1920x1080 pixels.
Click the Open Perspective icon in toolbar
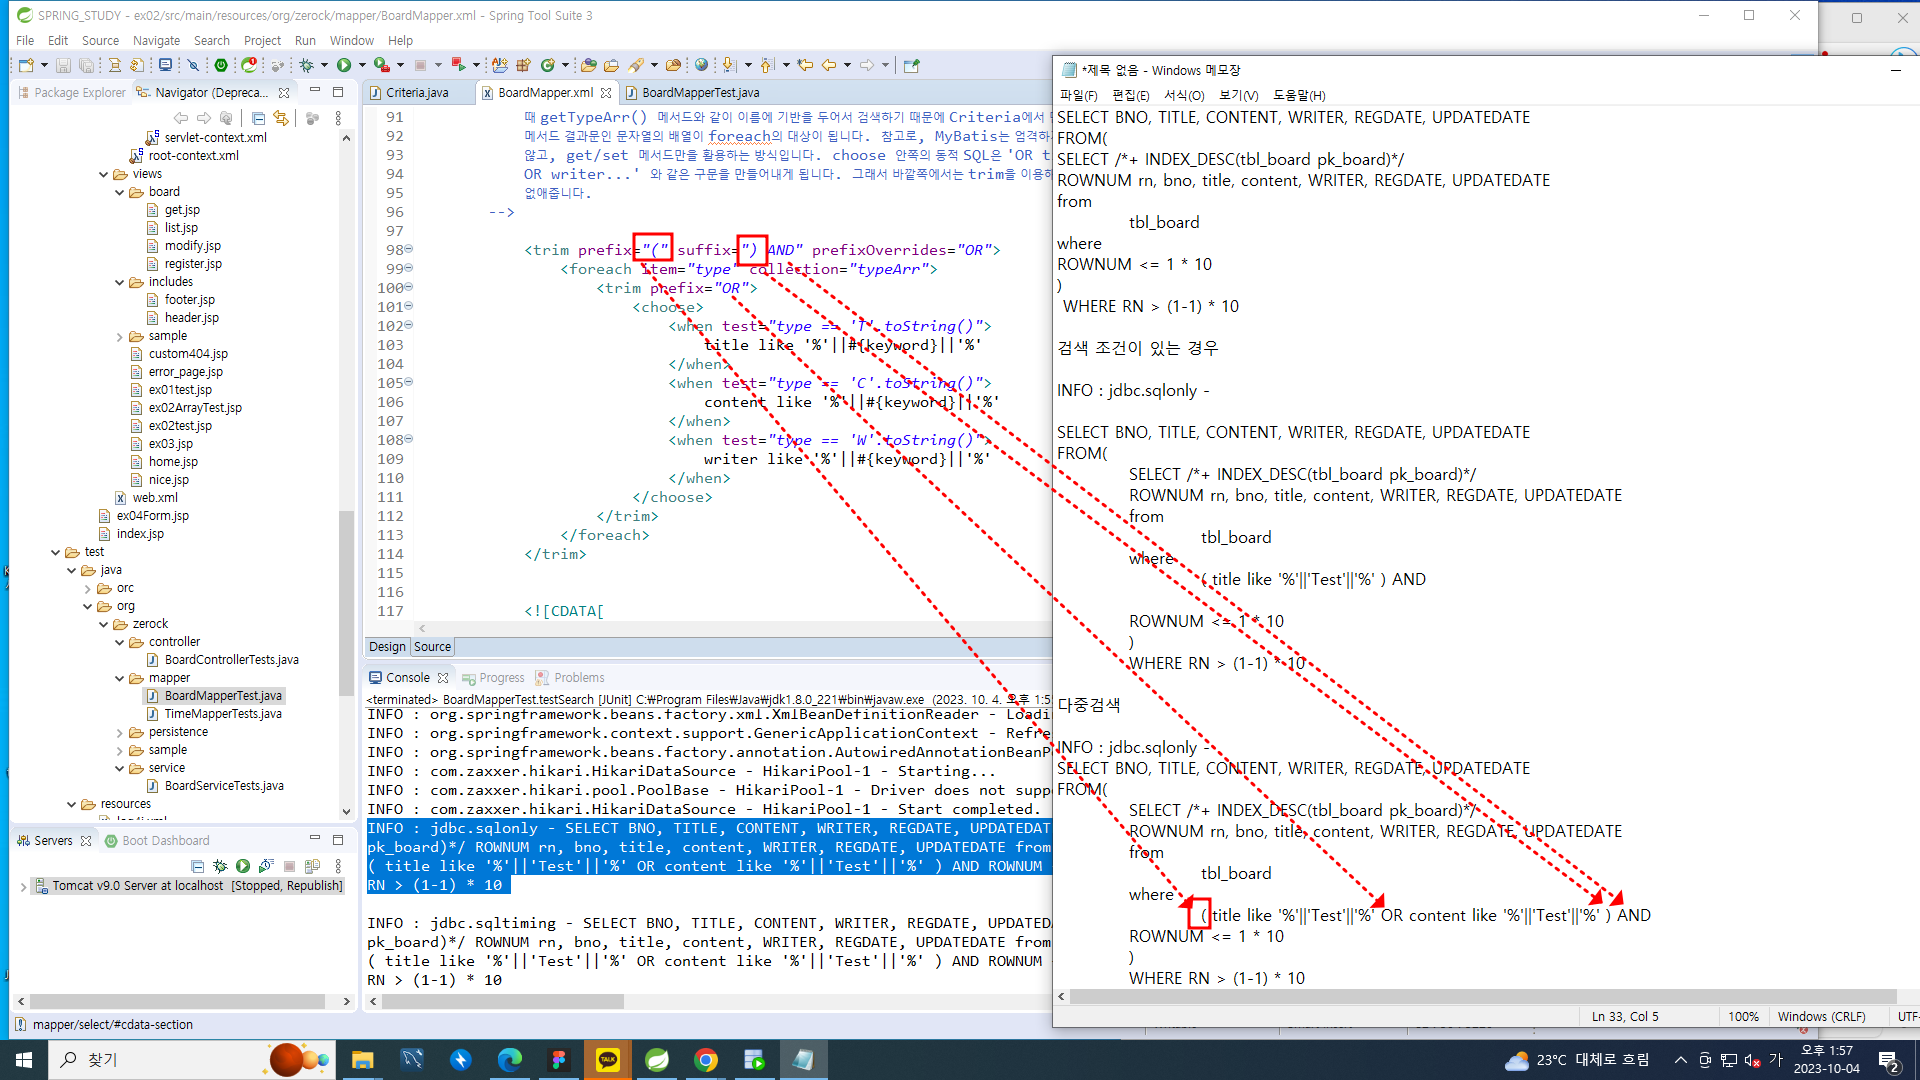click(x=911, y=65)
